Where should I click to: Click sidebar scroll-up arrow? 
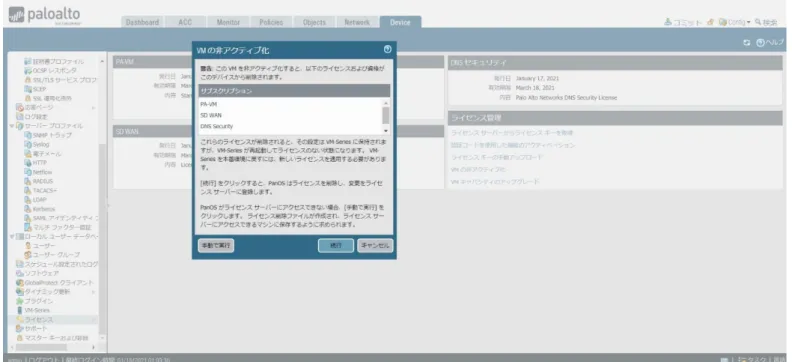pyautogui.click(x=103, y=61)
